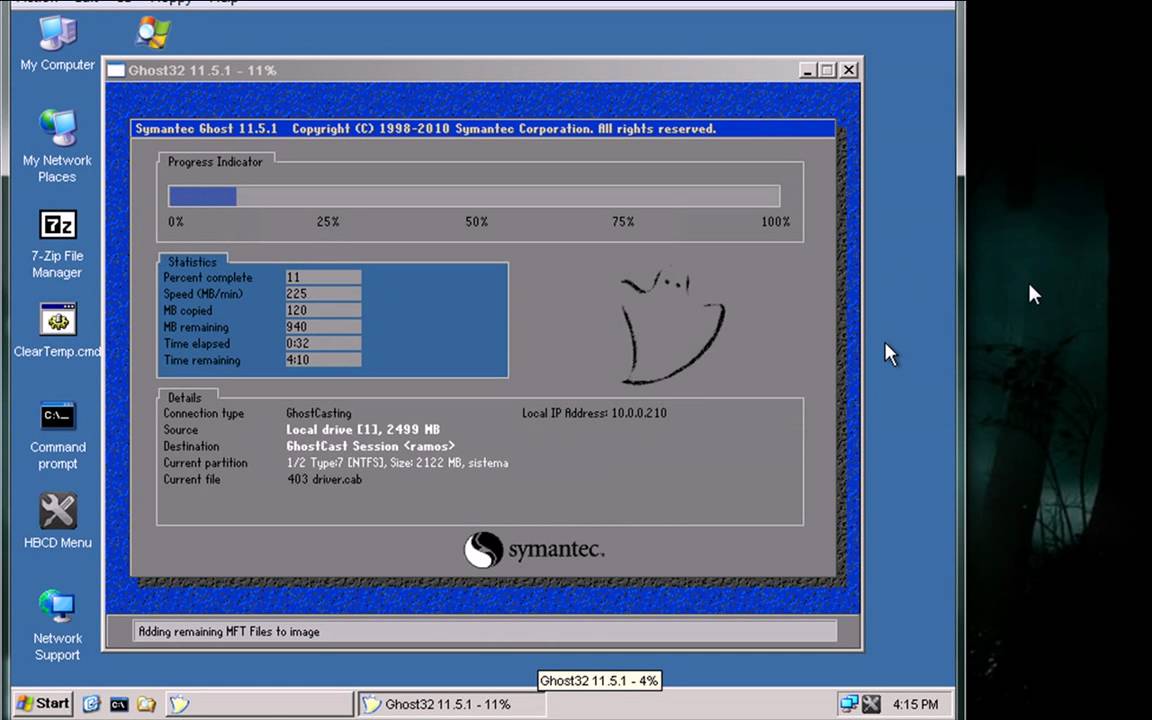Click the MB remaining value 940
1152x720 pixels.
click(323, 327)
